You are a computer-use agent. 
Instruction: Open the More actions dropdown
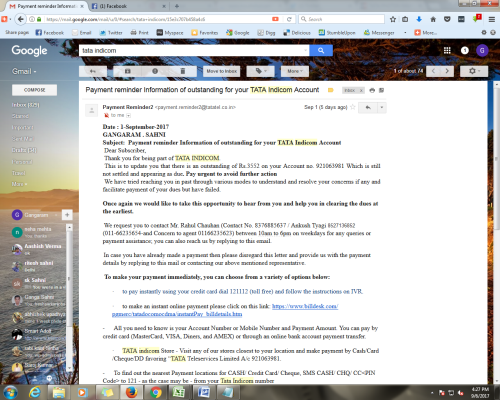click(295, 71)
